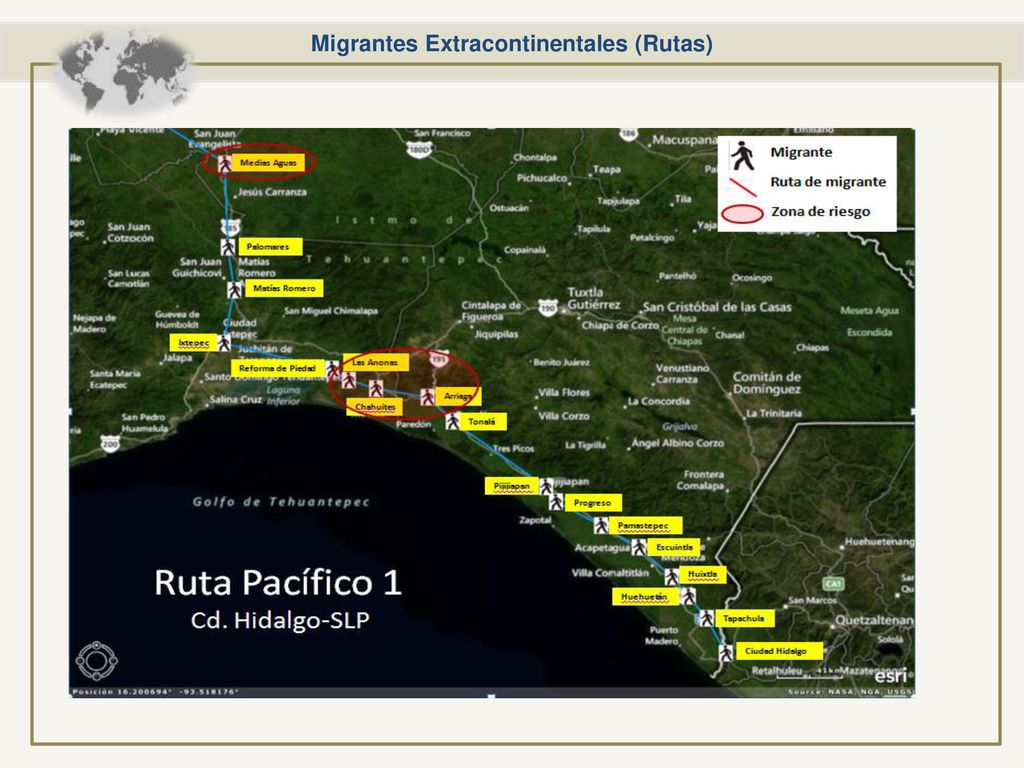
Task: Click the Salina Cruz city name
Action: (x=236, y=400)
